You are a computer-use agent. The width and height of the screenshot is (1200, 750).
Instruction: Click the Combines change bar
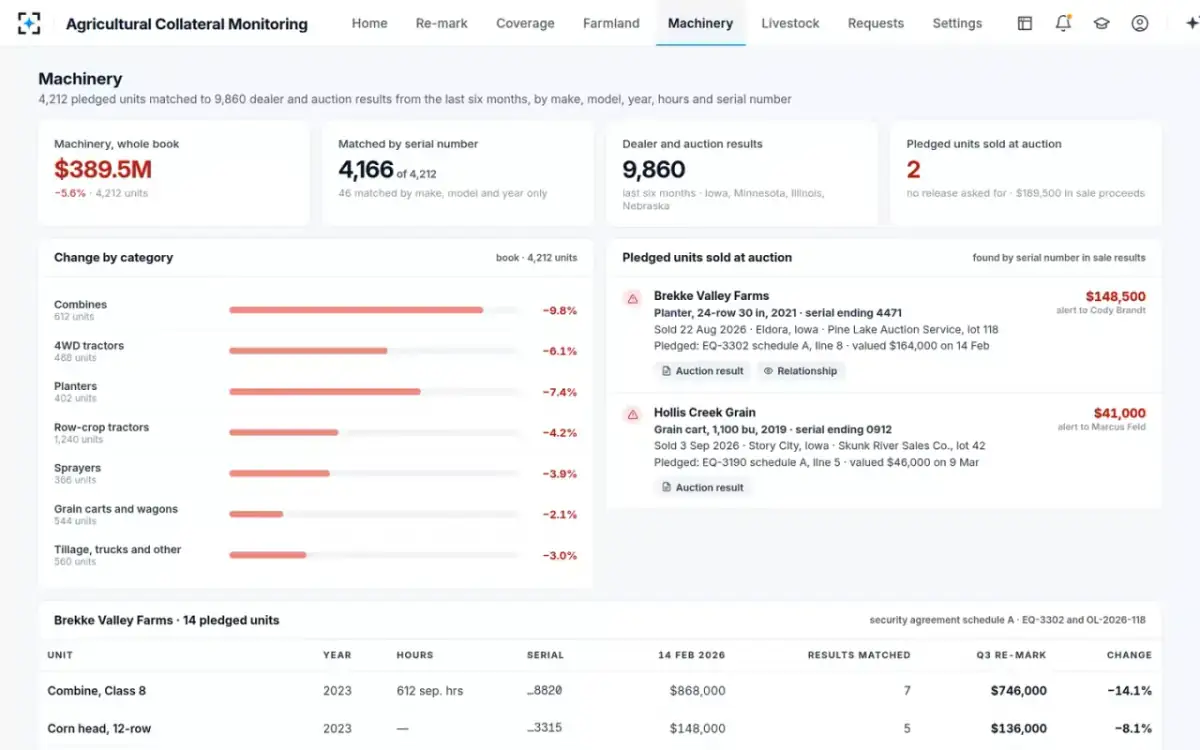[374, 310]
